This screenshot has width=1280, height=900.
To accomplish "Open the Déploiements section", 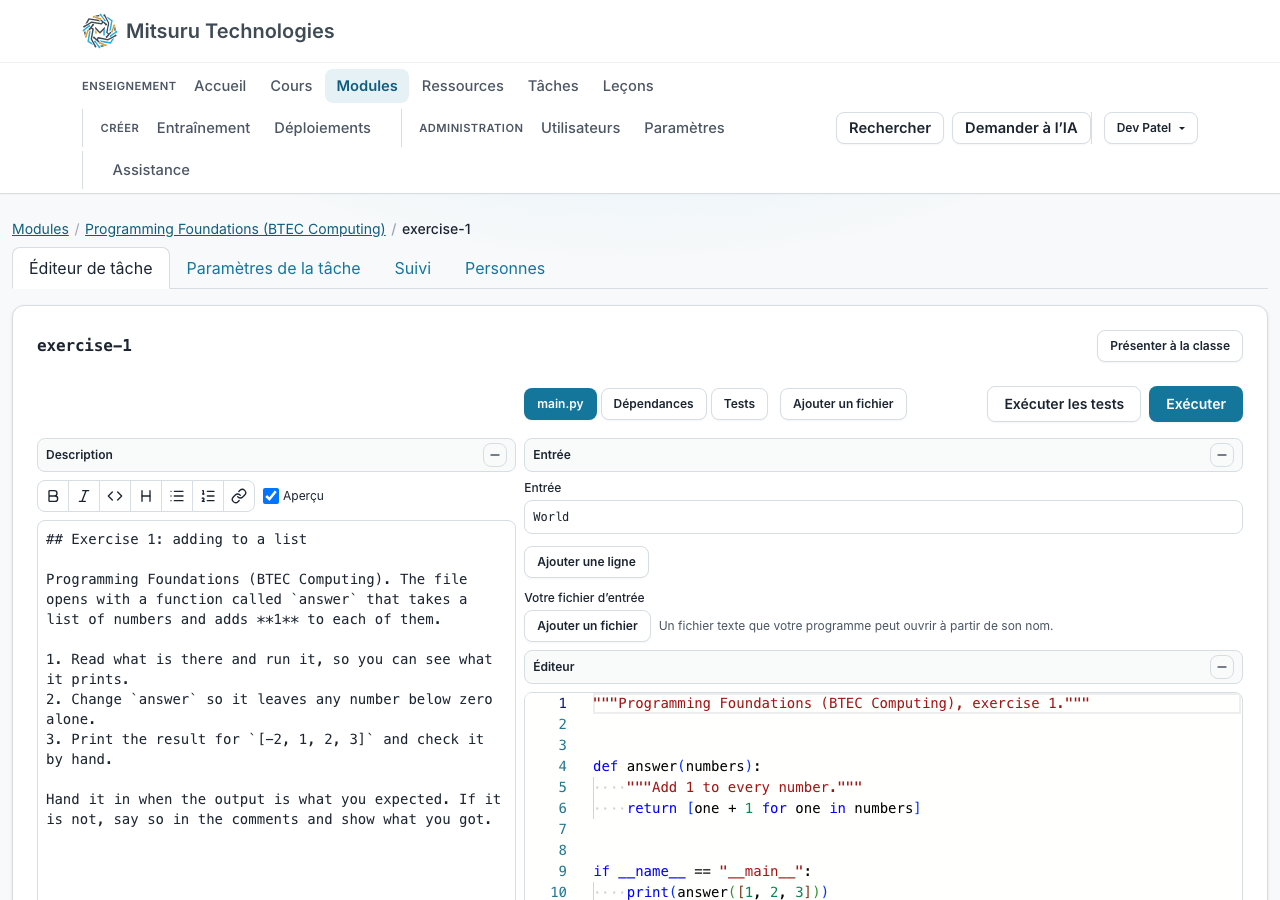I will pyautogui.click(x=322, y=128).
